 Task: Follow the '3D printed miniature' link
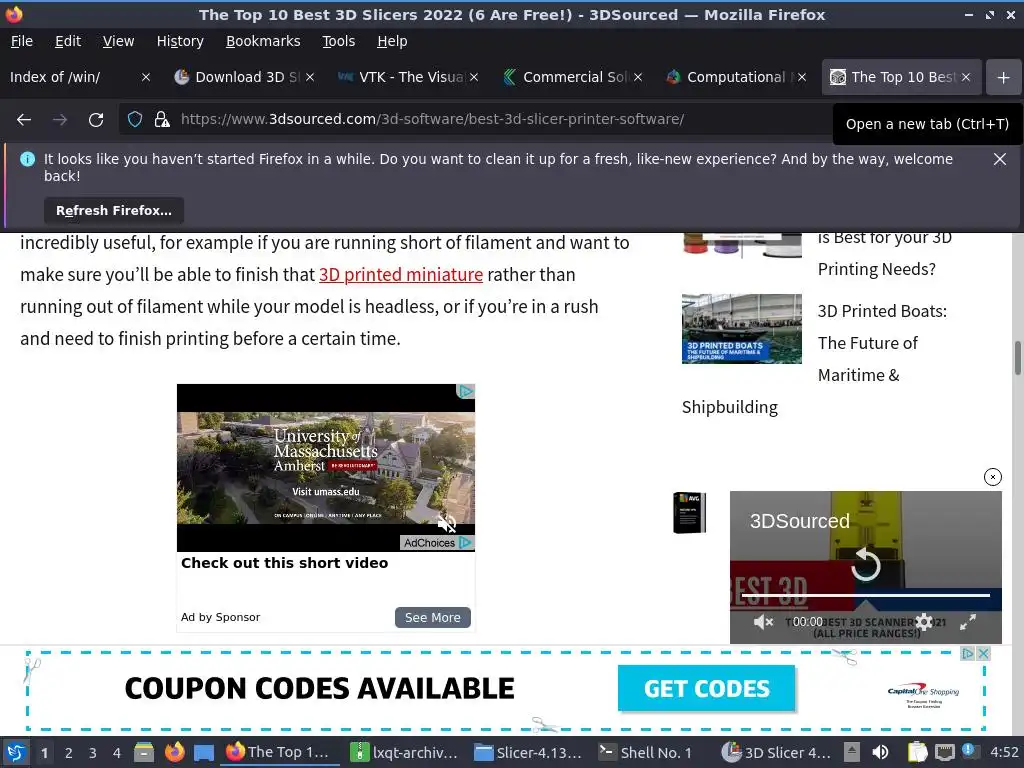[x=400, y=274]
